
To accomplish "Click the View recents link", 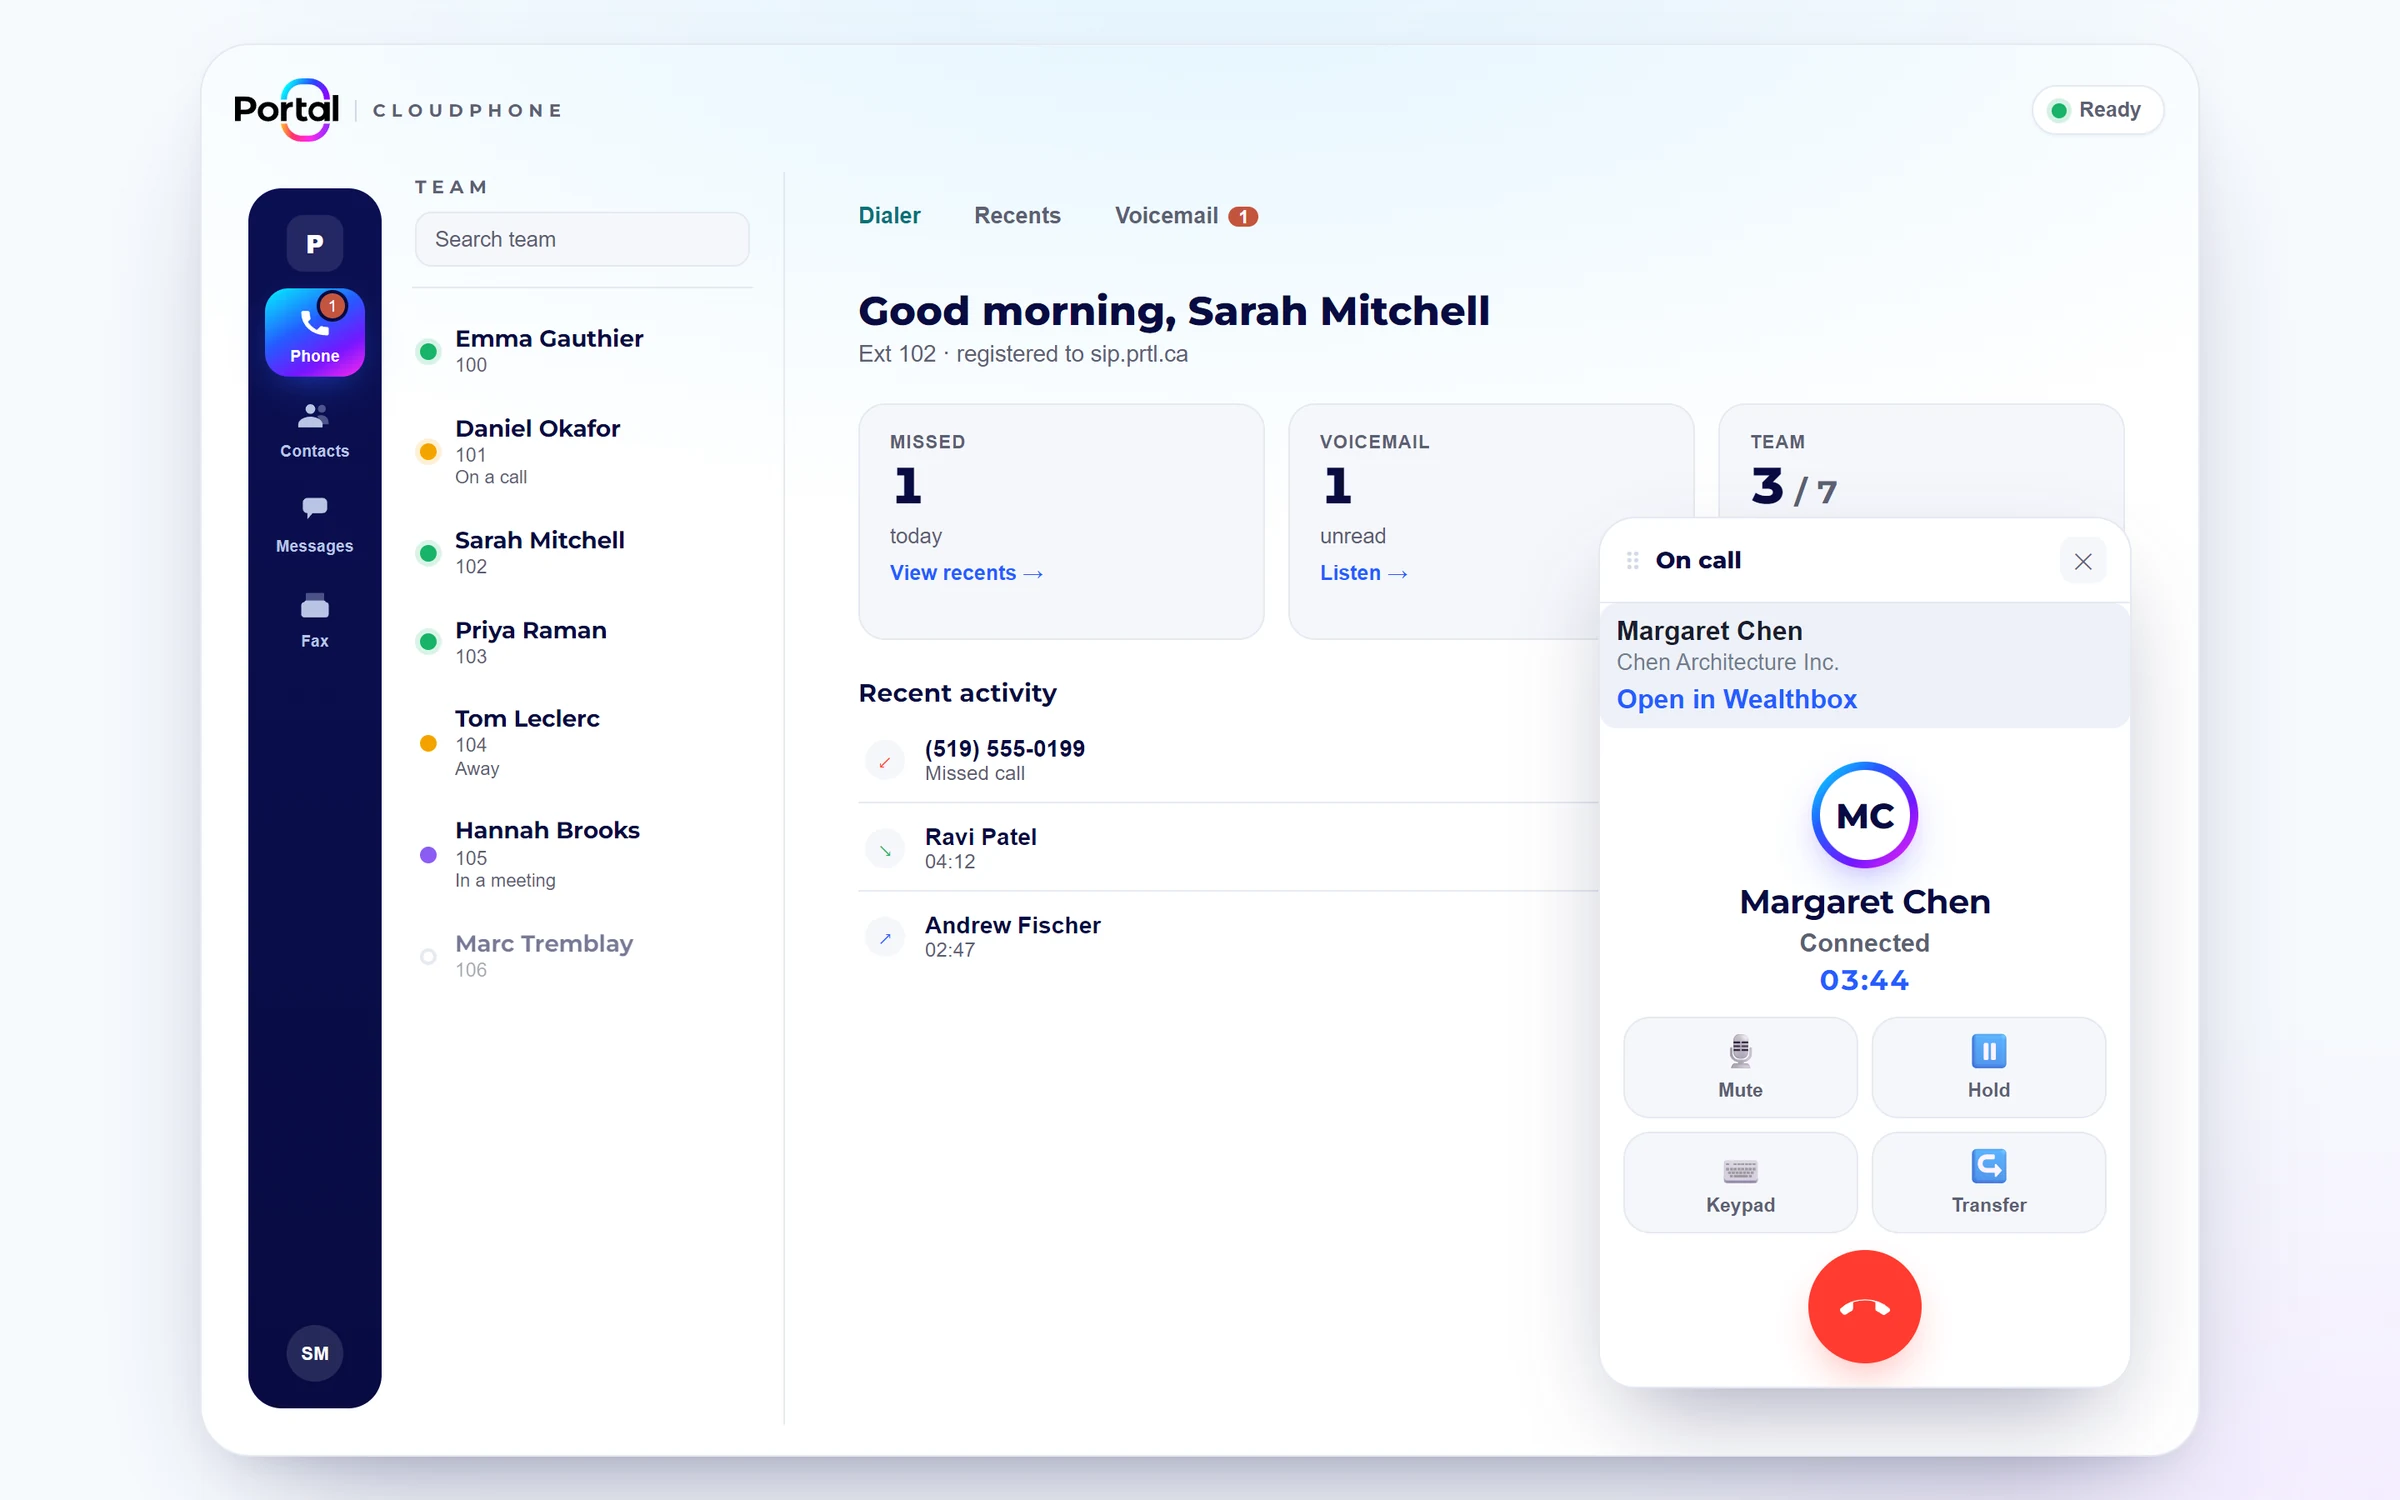I will click(x=966, y=573).
